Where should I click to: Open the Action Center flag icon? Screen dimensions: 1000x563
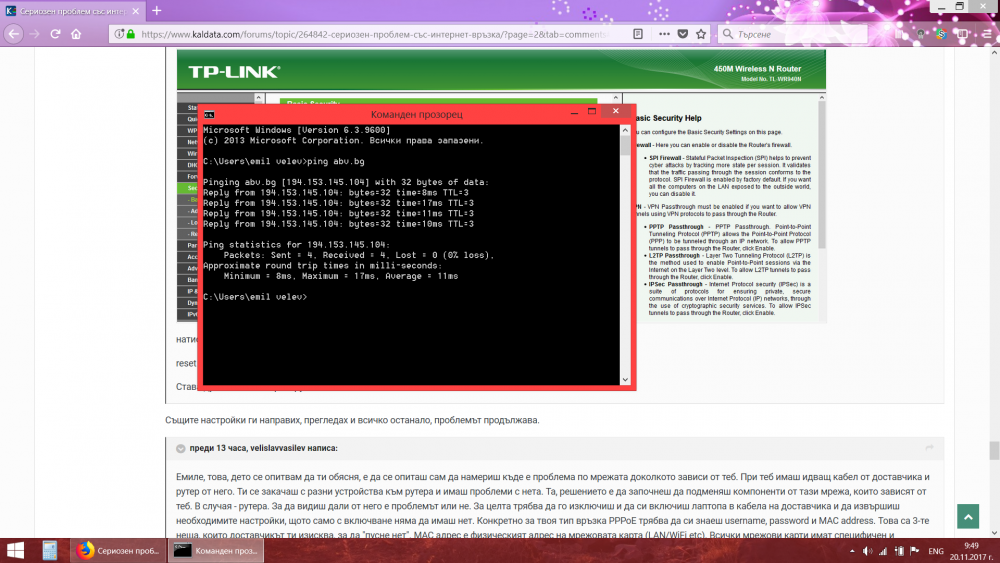tap(915, 551)
